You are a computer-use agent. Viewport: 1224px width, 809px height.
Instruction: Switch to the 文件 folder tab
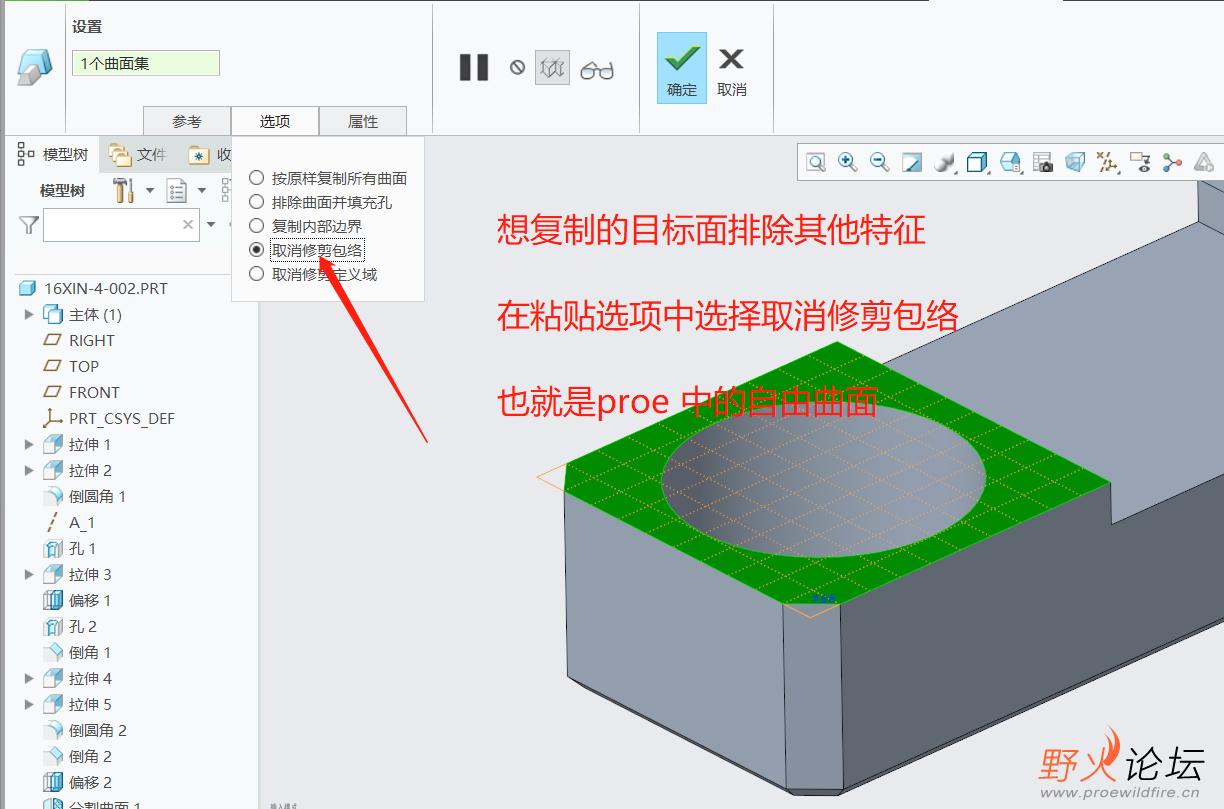(138, 154)
